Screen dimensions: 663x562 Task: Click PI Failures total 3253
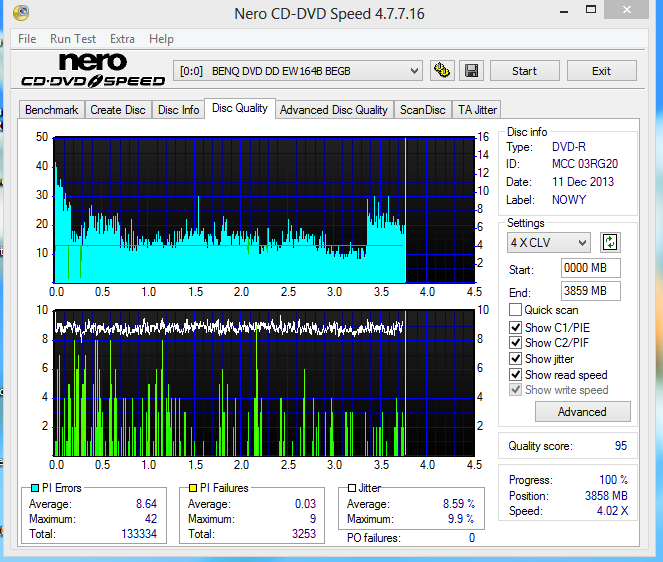304,534
